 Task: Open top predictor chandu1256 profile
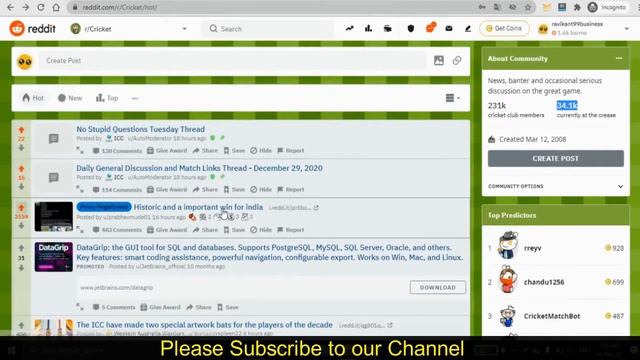(x=544, y=282)
